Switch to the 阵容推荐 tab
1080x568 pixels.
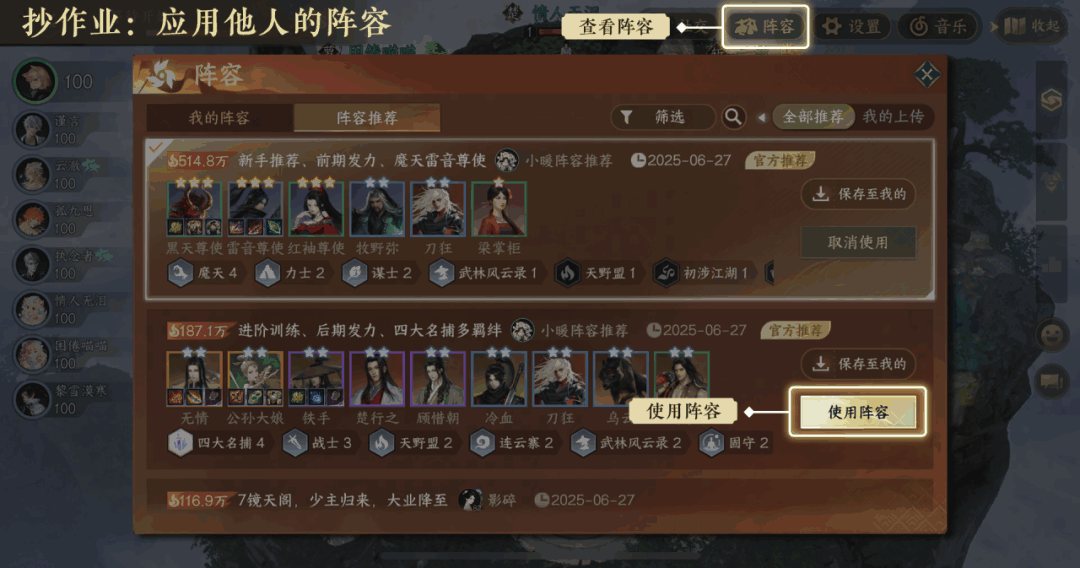pyautogui.click(x=367, y=118)
